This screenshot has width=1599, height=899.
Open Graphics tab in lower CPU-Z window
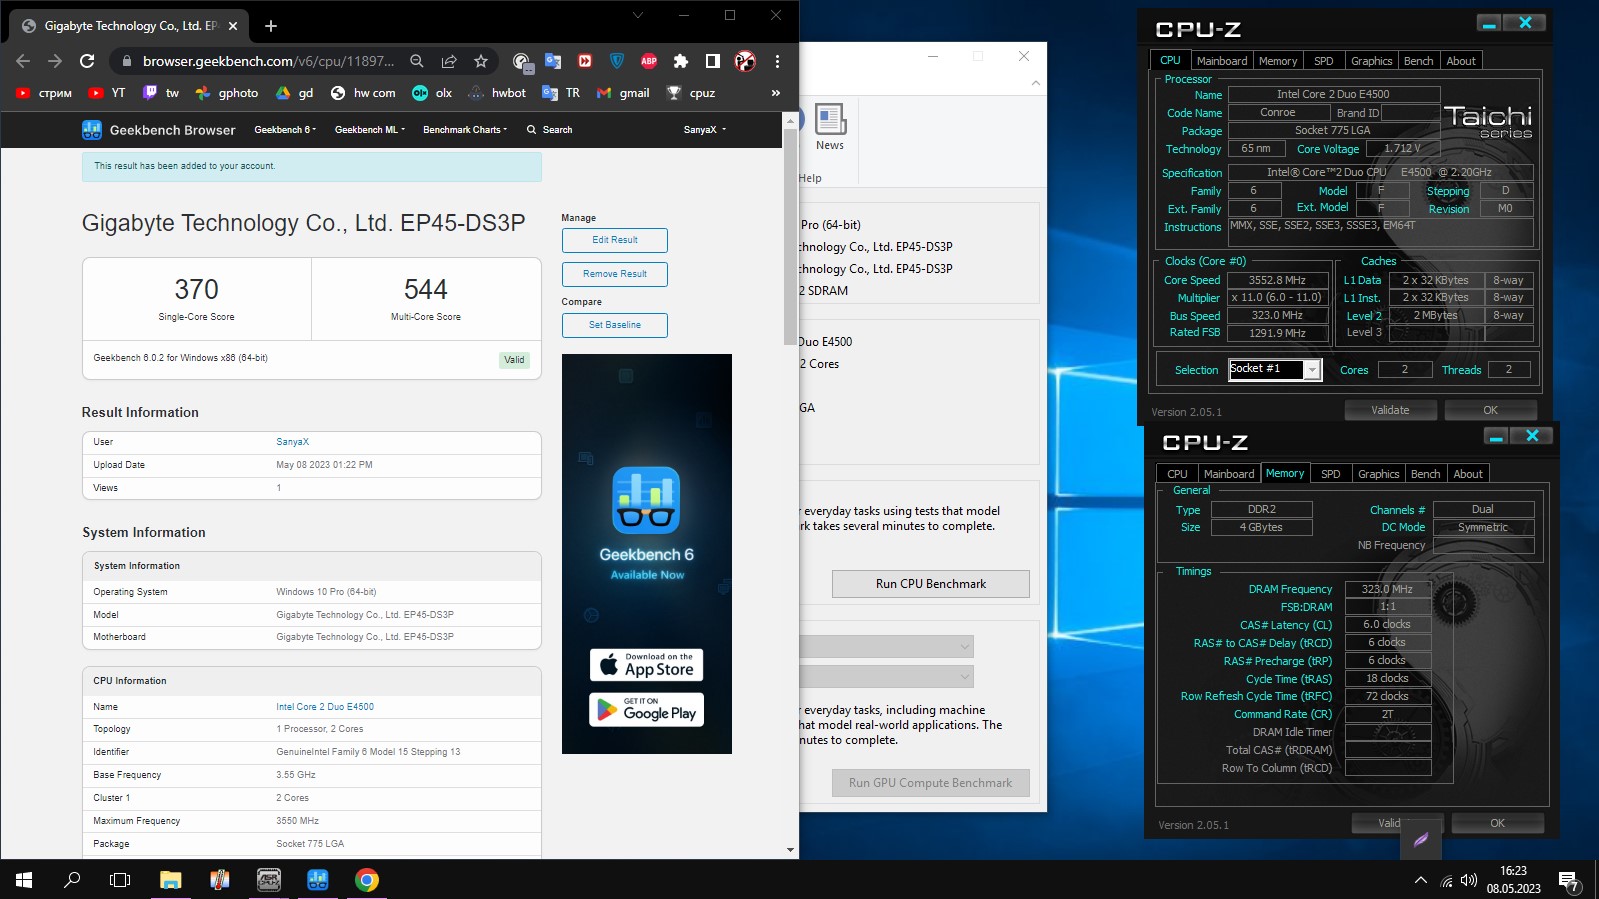[x=1378, y=474]
